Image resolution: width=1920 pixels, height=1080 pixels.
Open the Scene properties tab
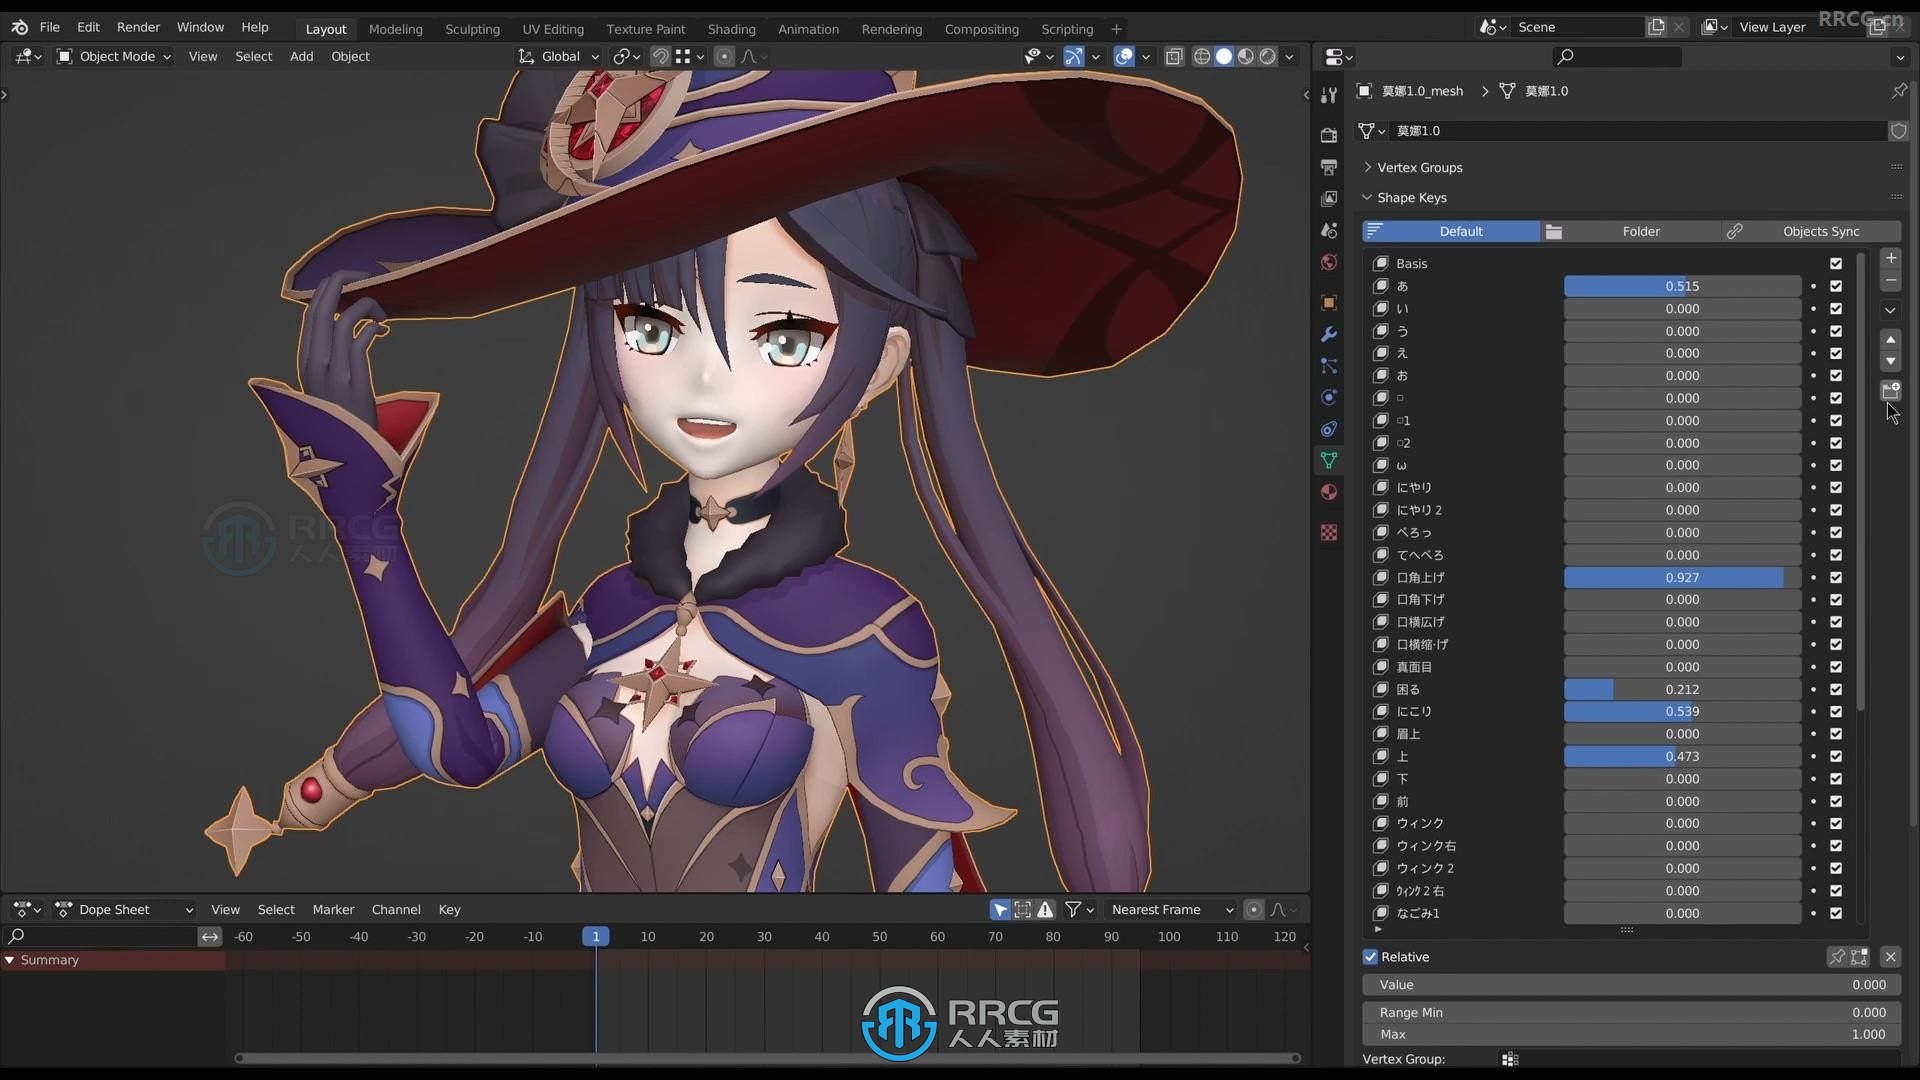[x=1328, y=231]
